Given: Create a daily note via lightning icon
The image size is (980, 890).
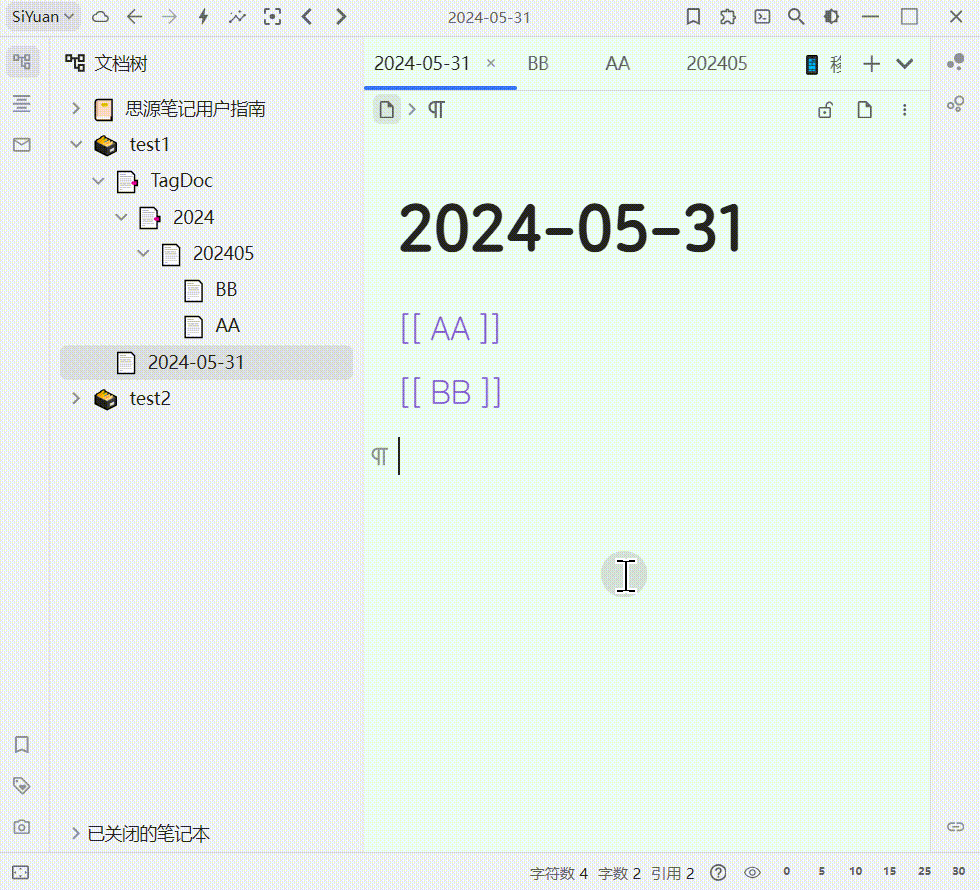Looking at the screenshot, I should tap(204, 16).
